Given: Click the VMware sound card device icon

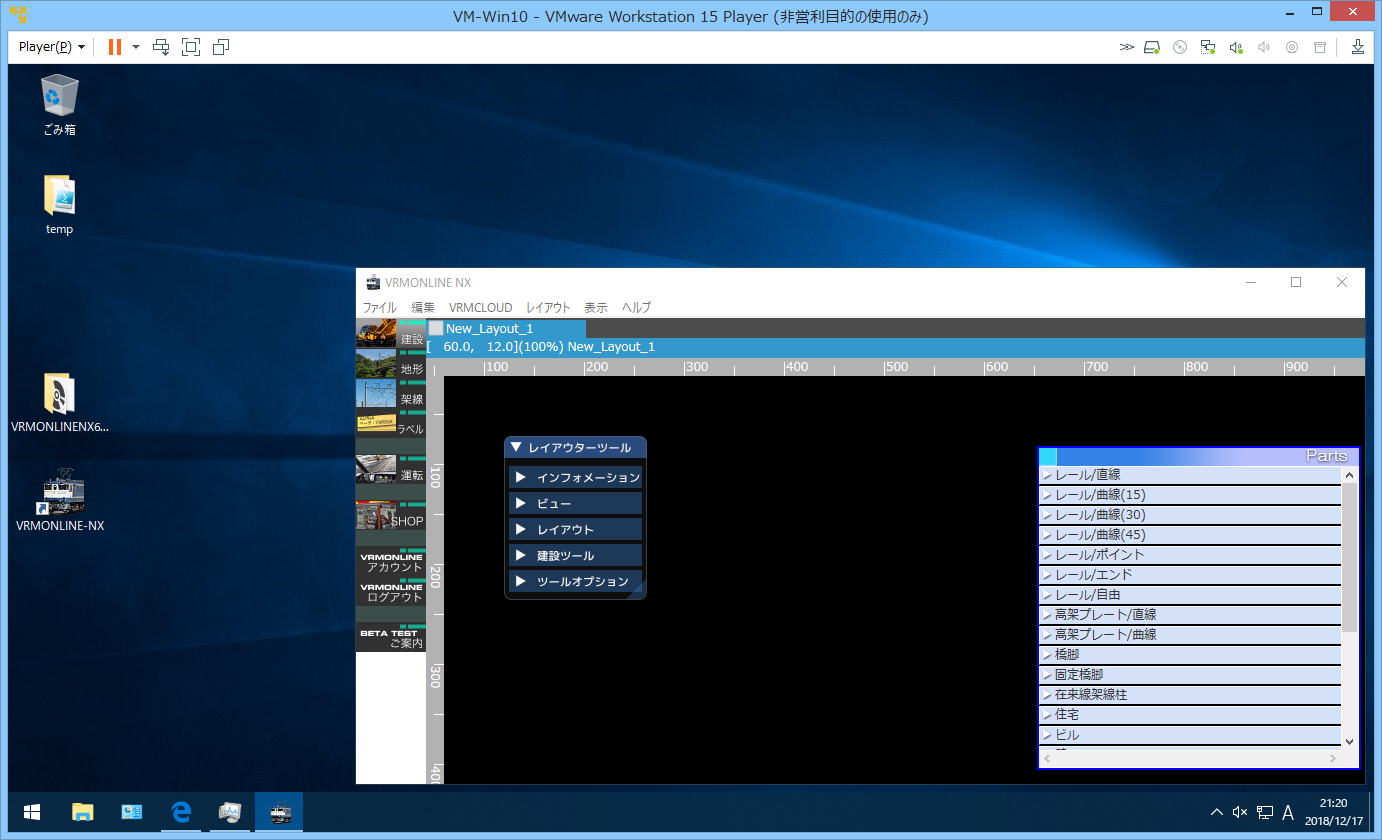Looking at the screenshot, I should tap(1236, 47).
